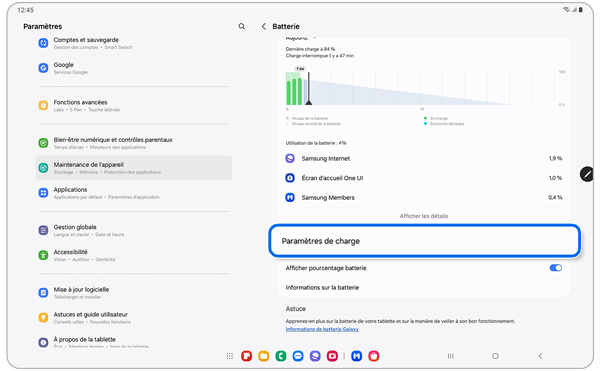Screen dimensions: 600x371
Task: Launch the orange My Files app from taskbar
Action: (264, 356)
